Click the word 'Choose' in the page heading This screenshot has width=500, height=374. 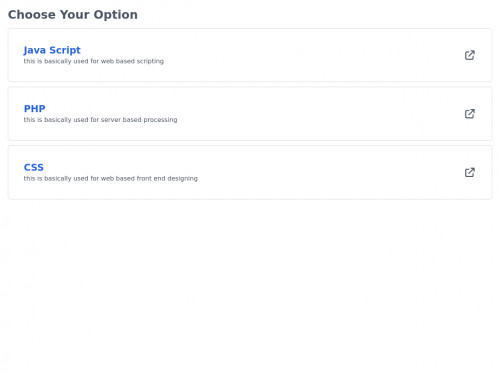click(x=32, y=15)
